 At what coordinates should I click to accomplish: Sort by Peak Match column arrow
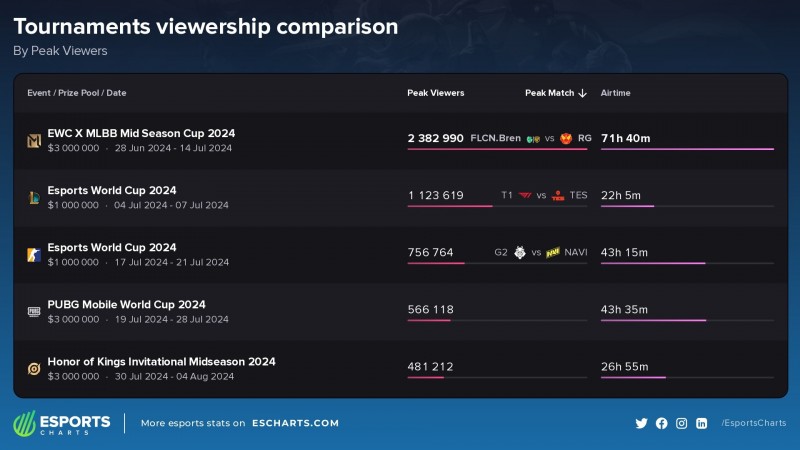[x=582, y=93]
